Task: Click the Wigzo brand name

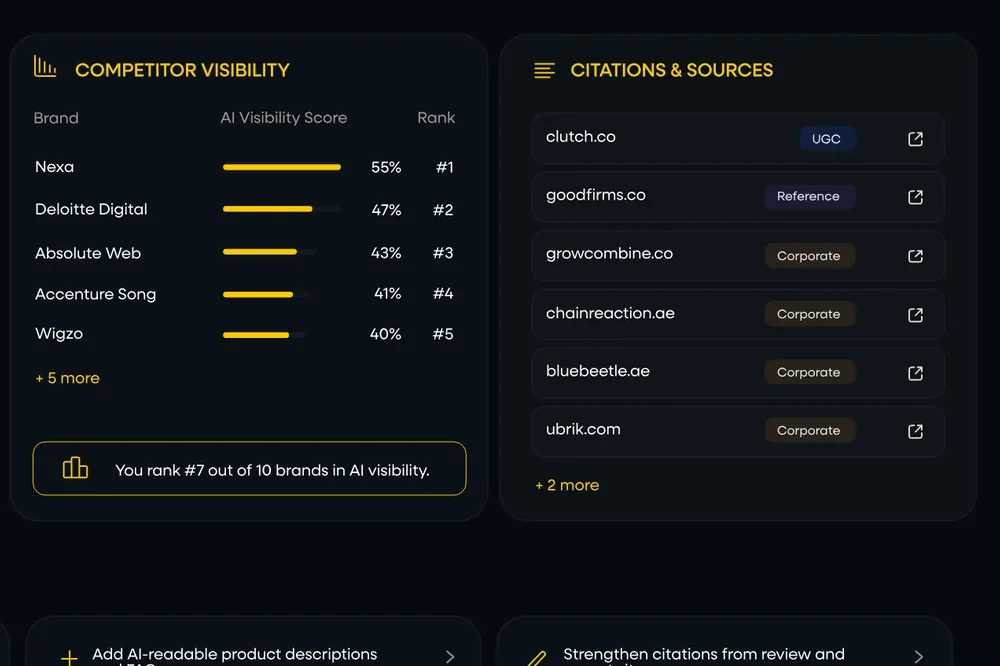Action: click(59, 334)
